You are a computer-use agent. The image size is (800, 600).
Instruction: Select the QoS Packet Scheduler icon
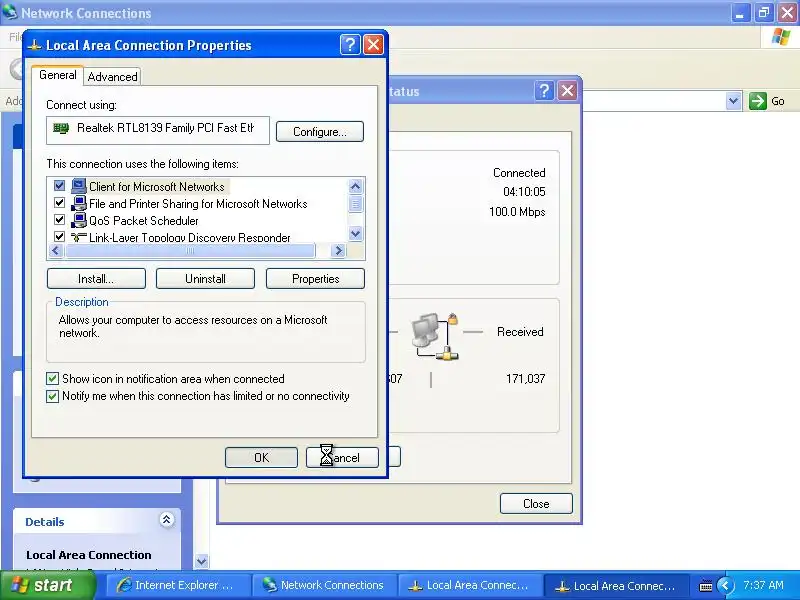[x=79, y=220]
